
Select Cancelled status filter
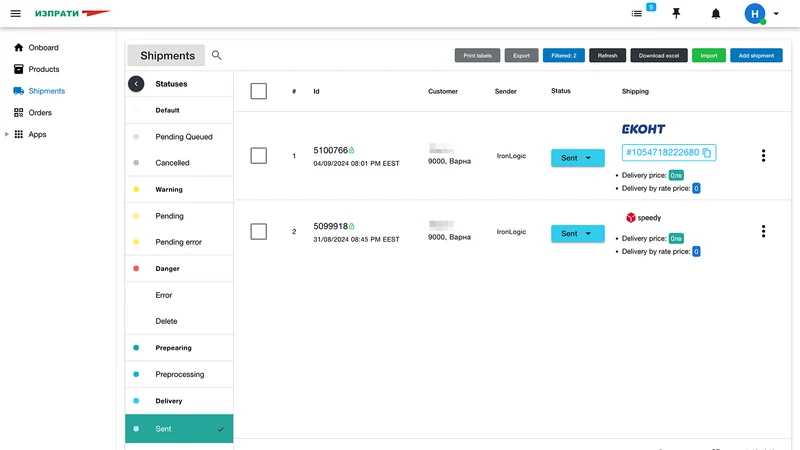179,163
